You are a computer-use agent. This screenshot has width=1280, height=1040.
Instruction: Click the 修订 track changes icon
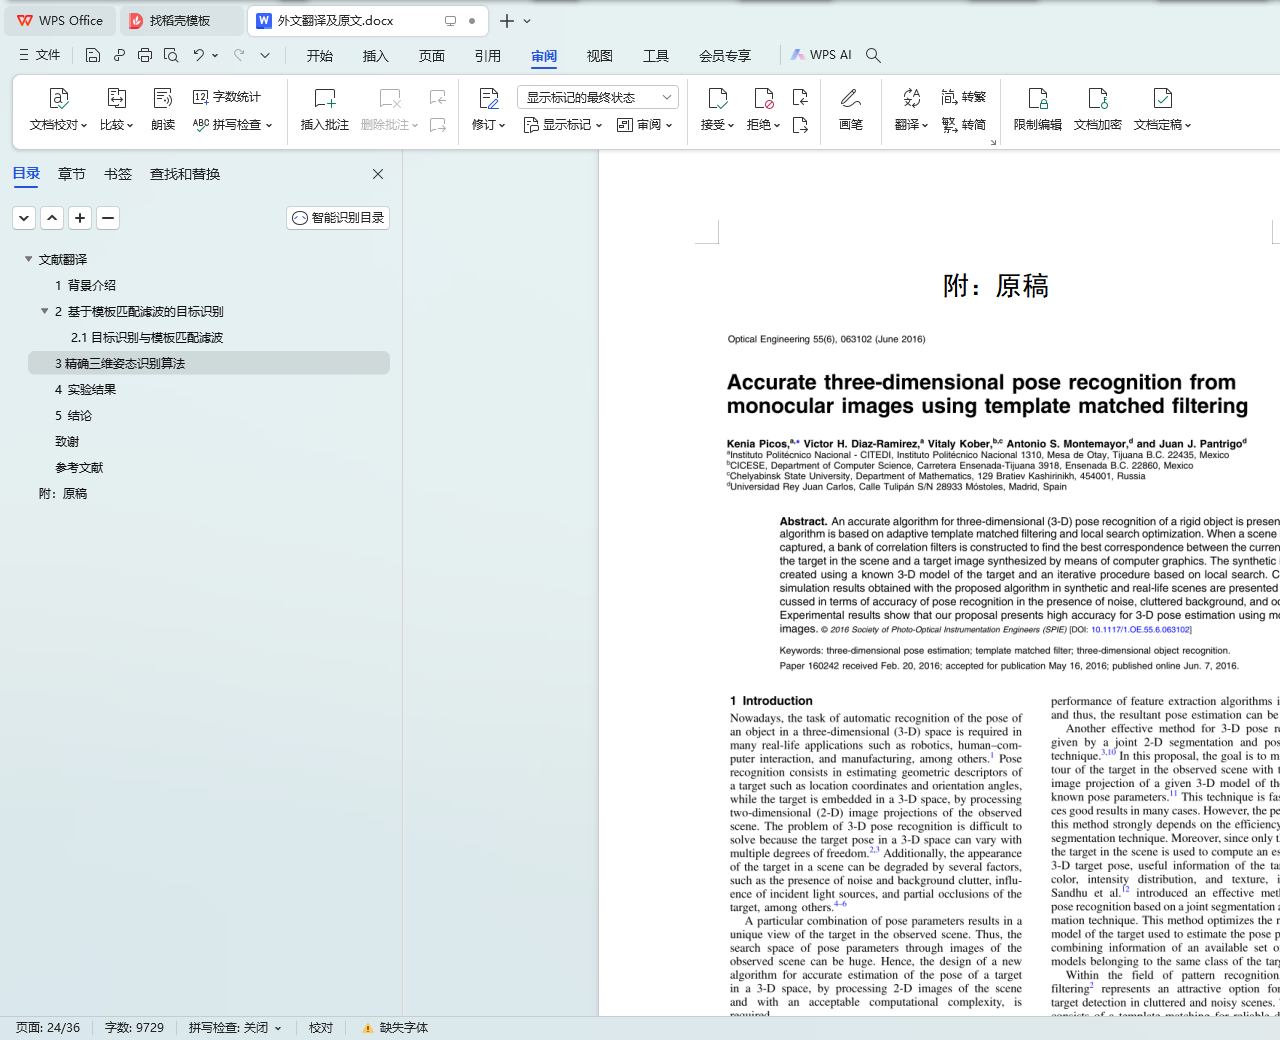[x=488, y=98]
